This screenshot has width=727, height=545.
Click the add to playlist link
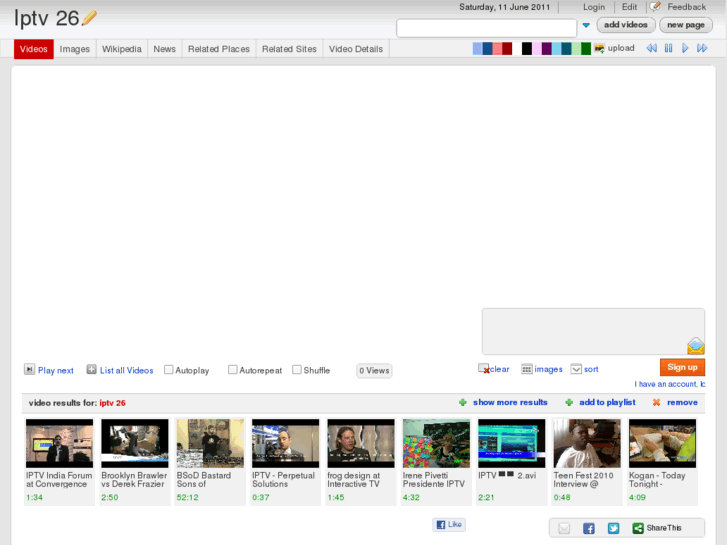607,402
